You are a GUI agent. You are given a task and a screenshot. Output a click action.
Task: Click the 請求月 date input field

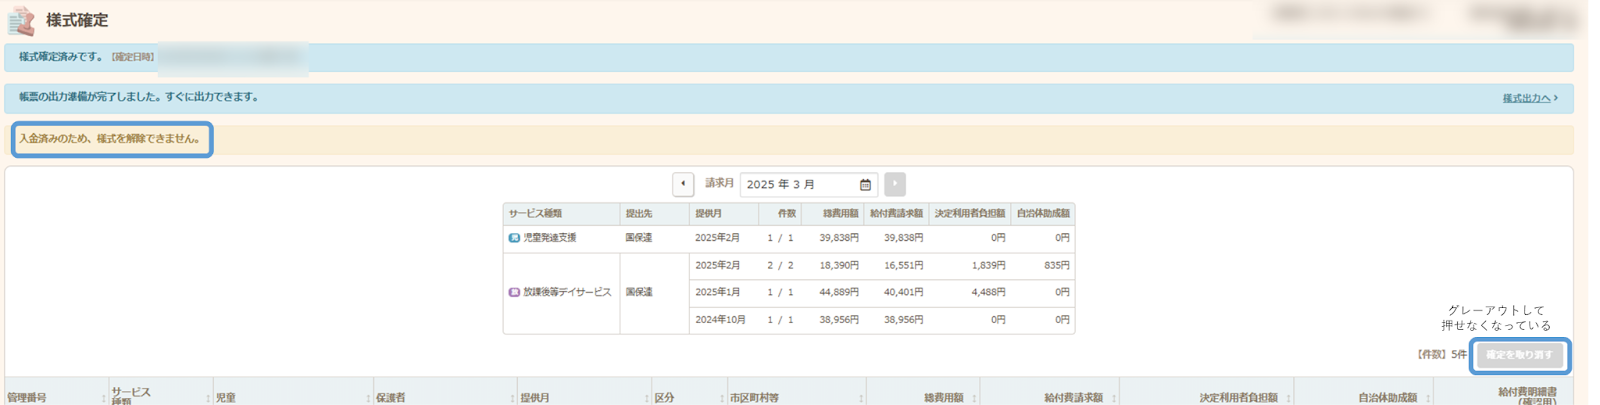pos(800,185)
